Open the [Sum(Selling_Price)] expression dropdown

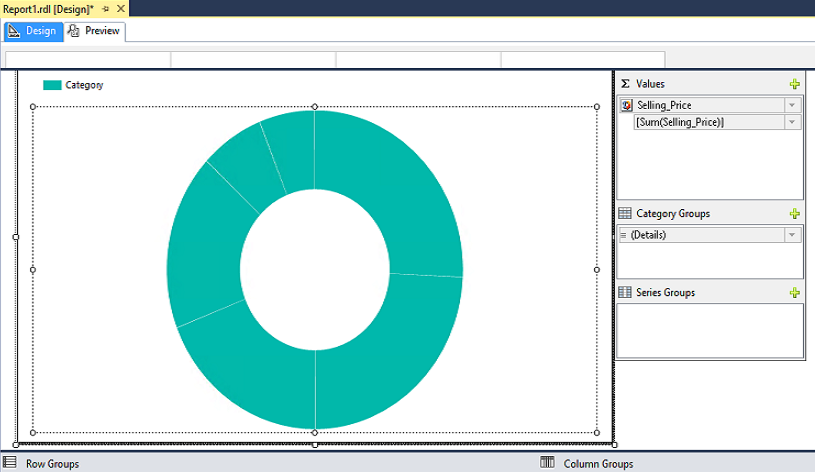point(792,122)
